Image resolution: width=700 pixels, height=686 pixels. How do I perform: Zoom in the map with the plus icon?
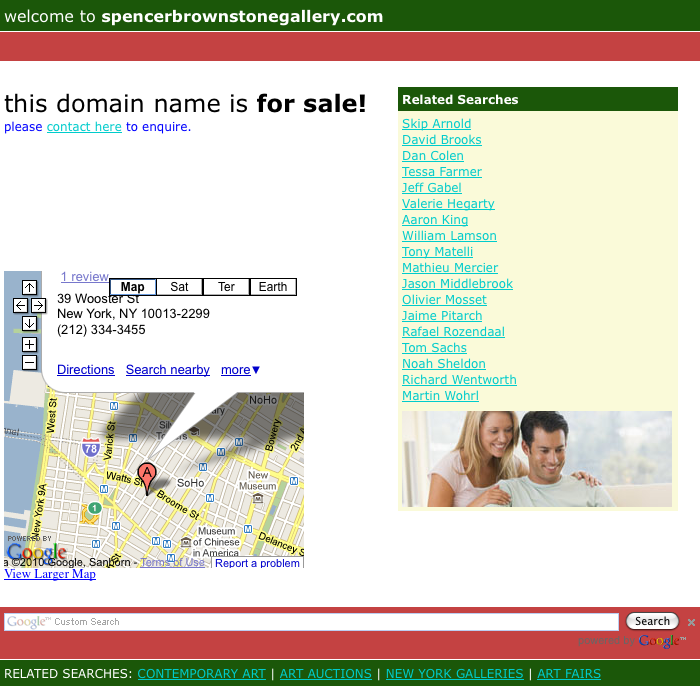29,345
